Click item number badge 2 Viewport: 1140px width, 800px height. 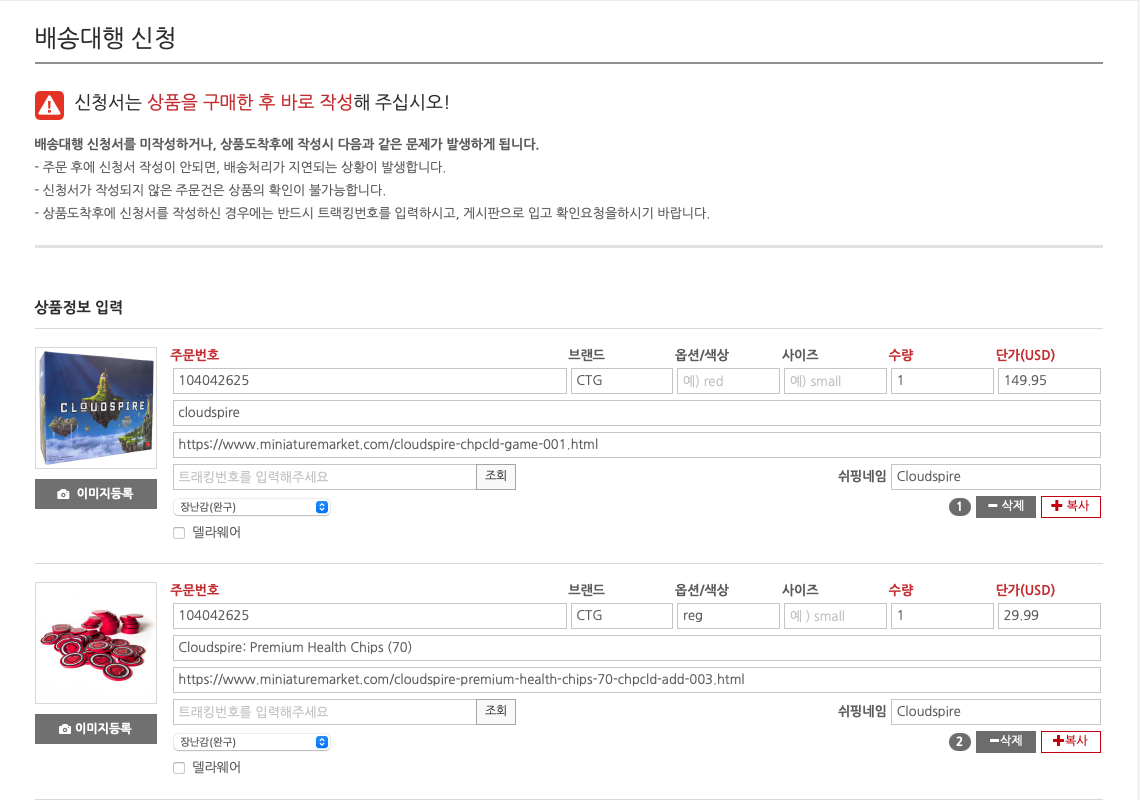pyautogui.click(x=960, y=742)
